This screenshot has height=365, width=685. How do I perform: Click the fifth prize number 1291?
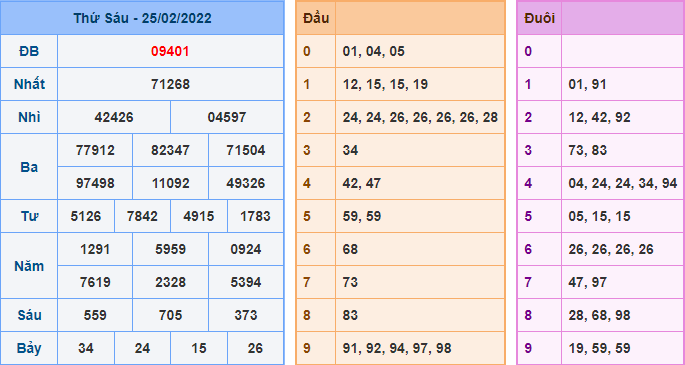click(x=95, y=249)
